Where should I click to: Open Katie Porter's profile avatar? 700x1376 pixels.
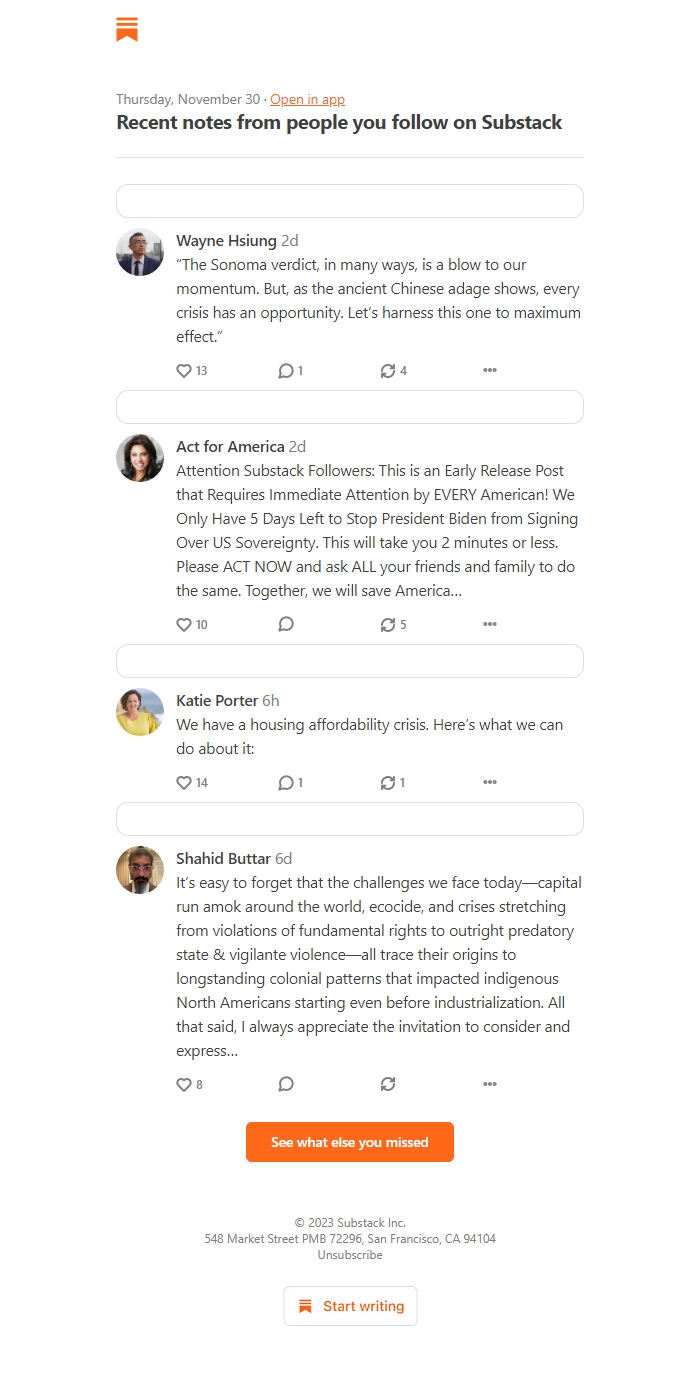(140, 712)
